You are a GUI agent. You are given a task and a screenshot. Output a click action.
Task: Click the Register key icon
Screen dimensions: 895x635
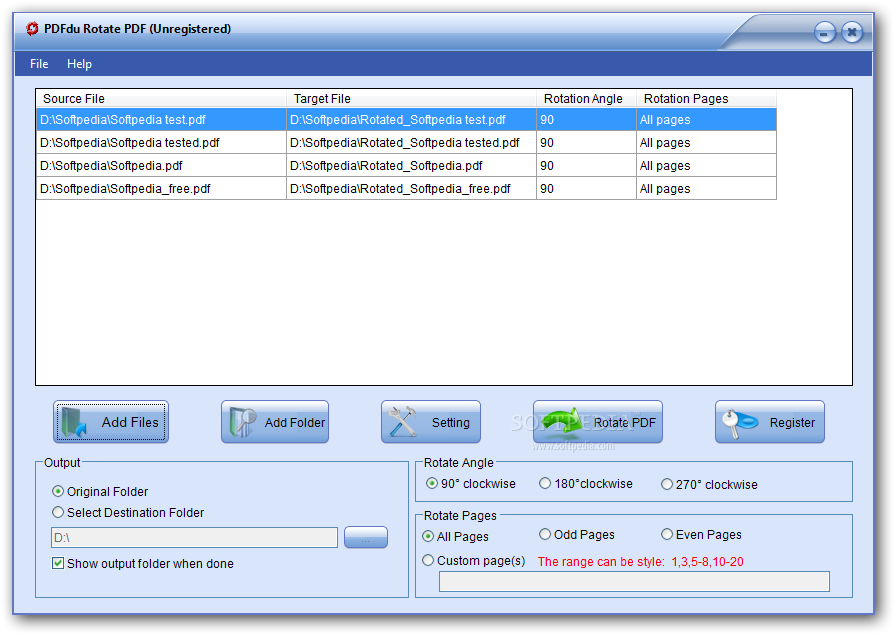pyautogui.click(x=739, y=423)
